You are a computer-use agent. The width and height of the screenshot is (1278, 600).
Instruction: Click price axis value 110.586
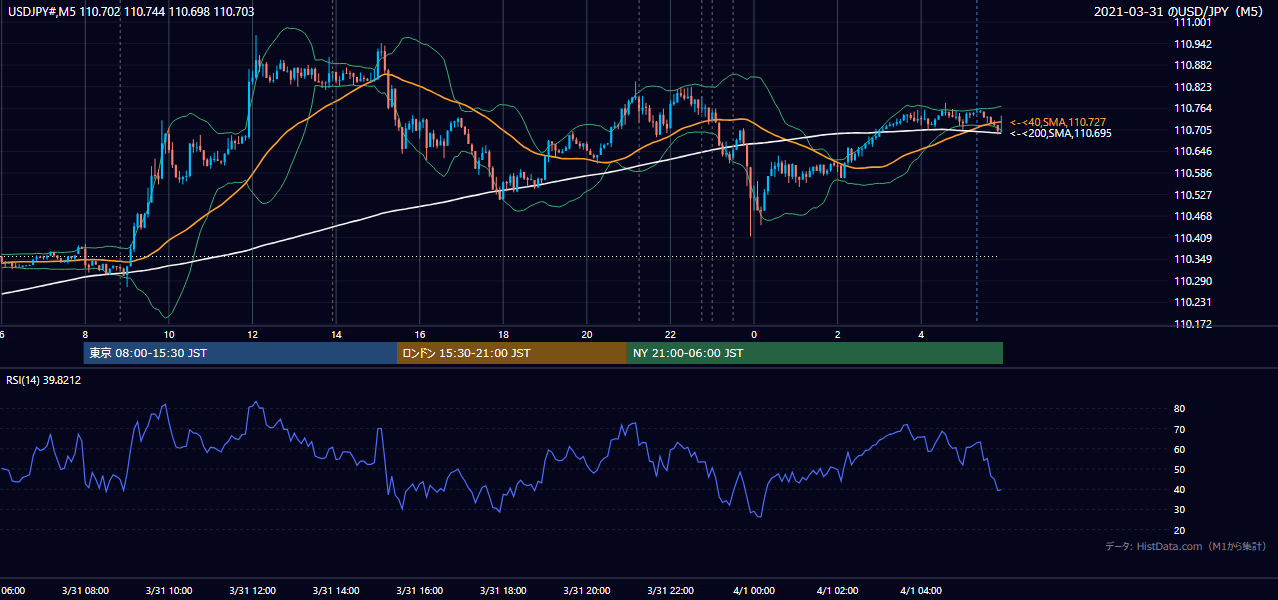coord(1195,173)
